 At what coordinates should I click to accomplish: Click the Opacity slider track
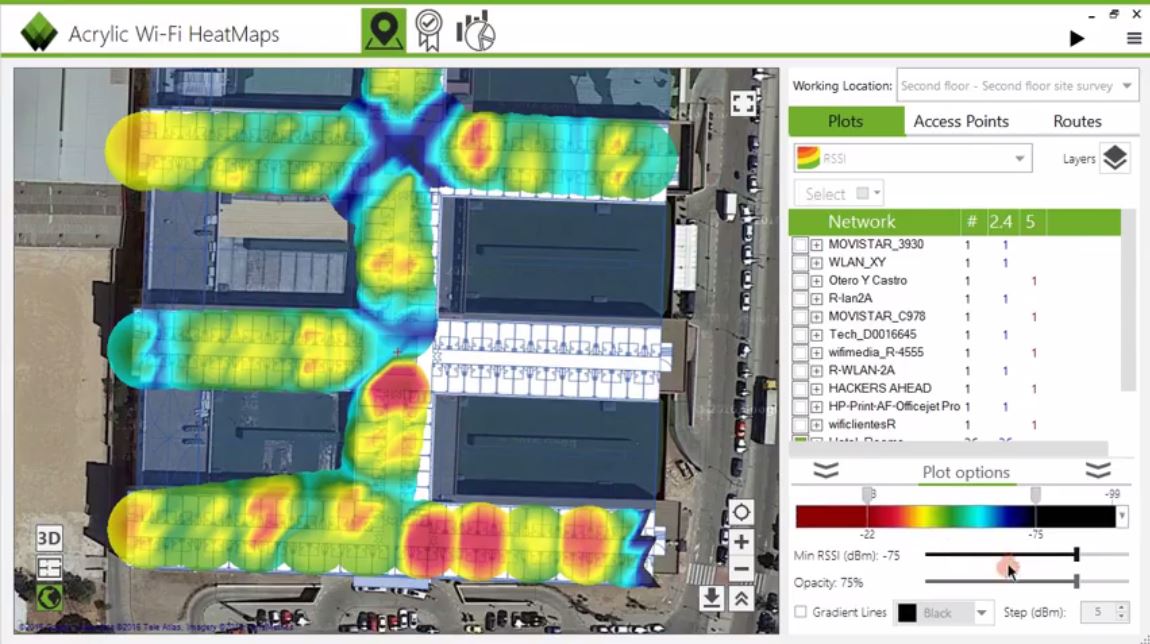pos(1027,582)
